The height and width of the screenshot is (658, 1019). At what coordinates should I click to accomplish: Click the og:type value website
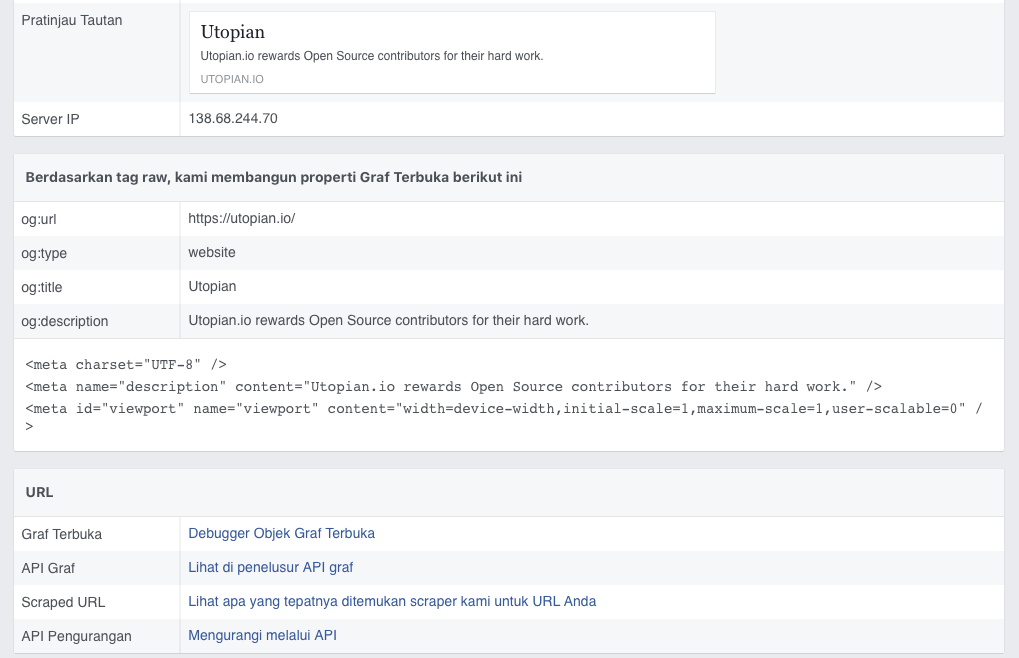click(212, 253)
